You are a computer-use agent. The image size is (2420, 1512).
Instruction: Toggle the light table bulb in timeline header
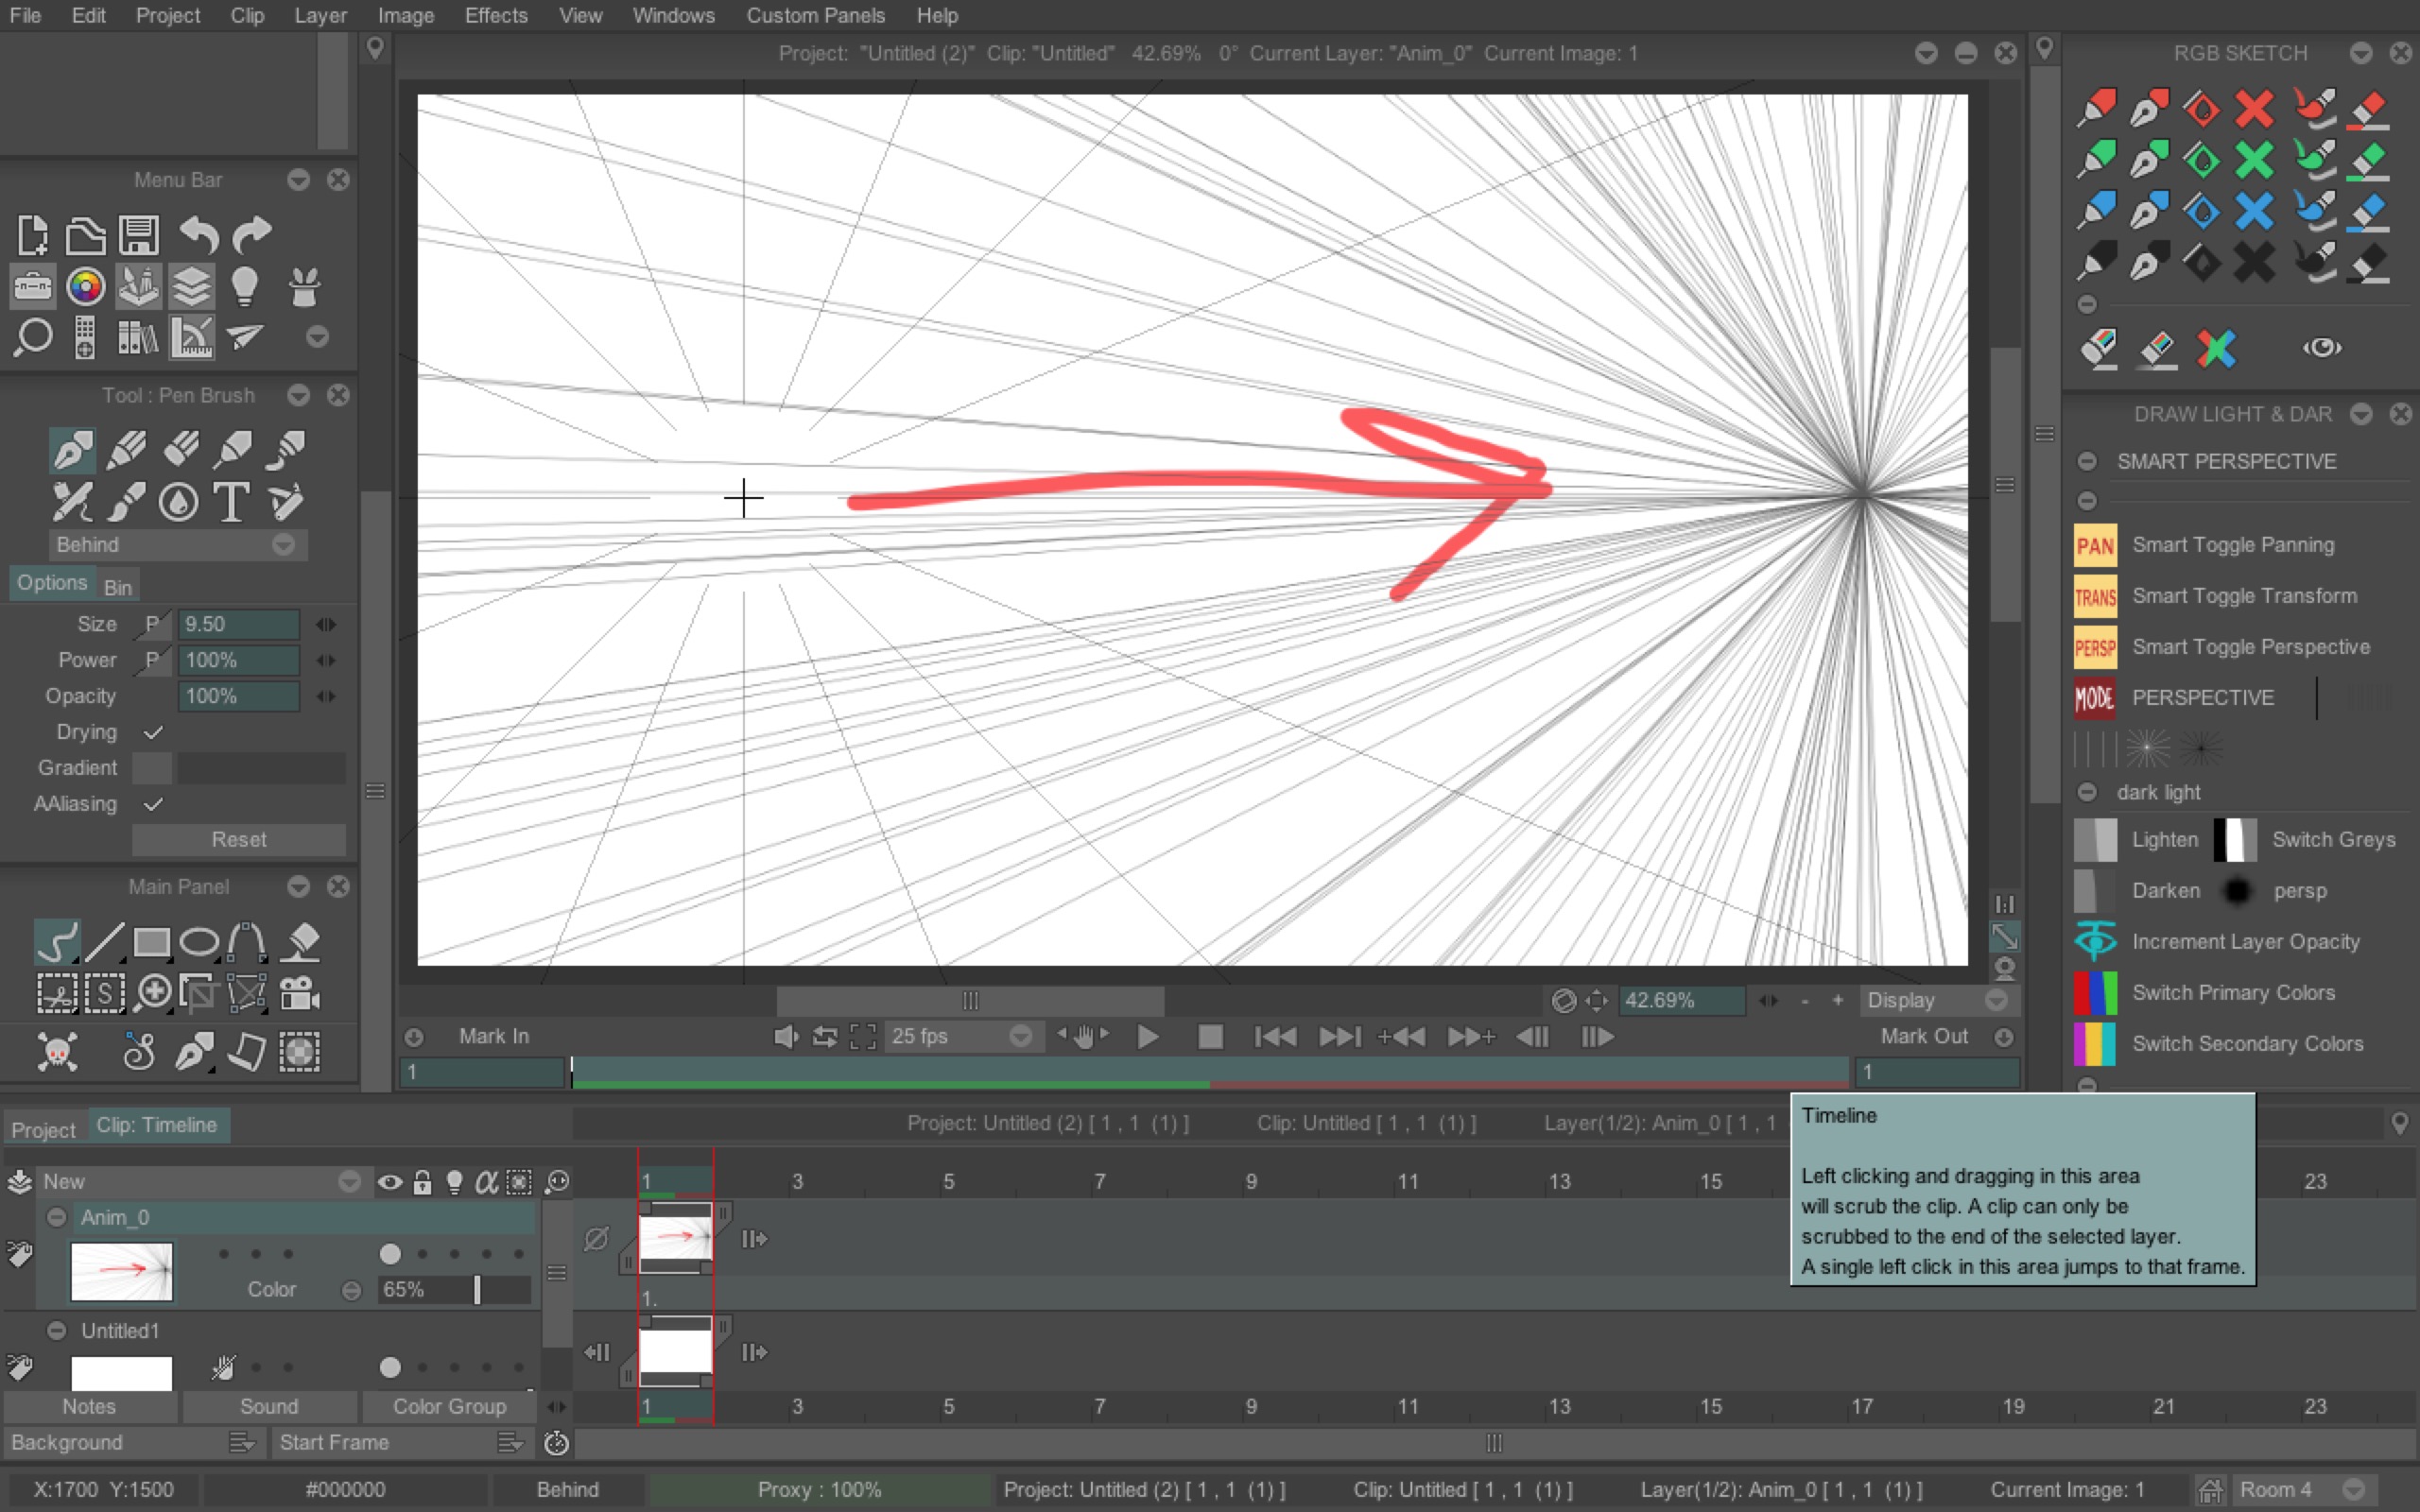coord(455,1182)
